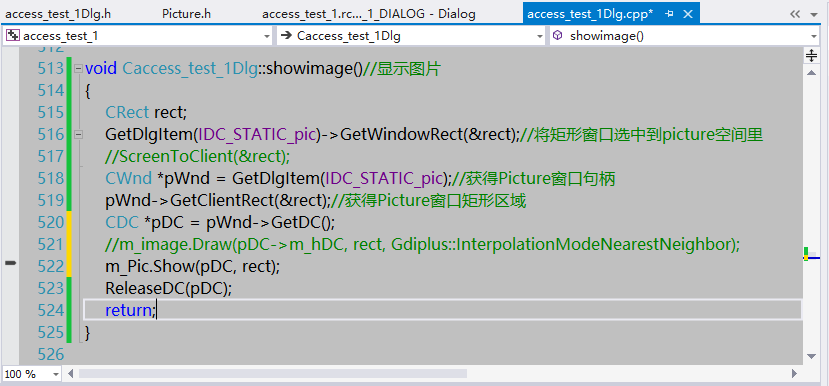Click line number 525 in the margin
The height and width of the screenshot is (386, 829).
click(x=50, y=333)
